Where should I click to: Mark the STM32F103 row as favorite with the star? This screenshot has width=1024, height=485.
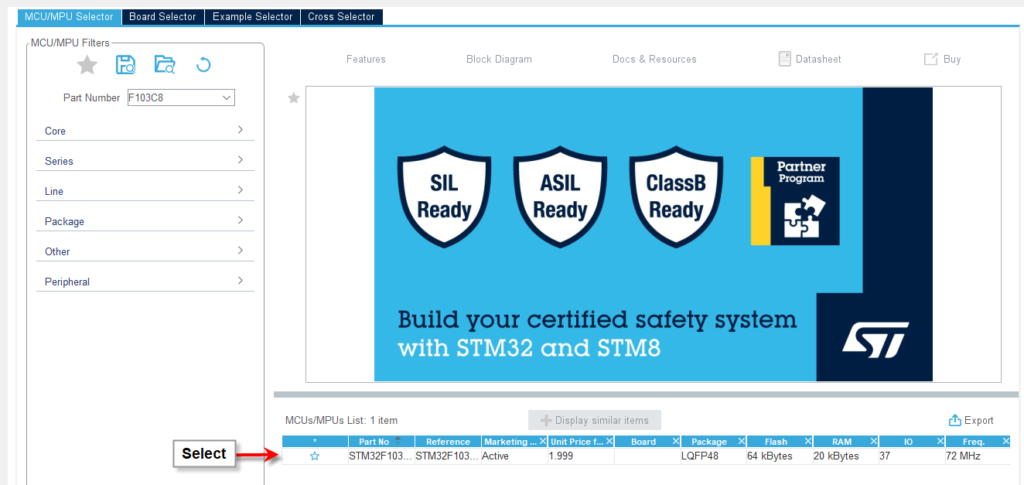click(315, 456)
